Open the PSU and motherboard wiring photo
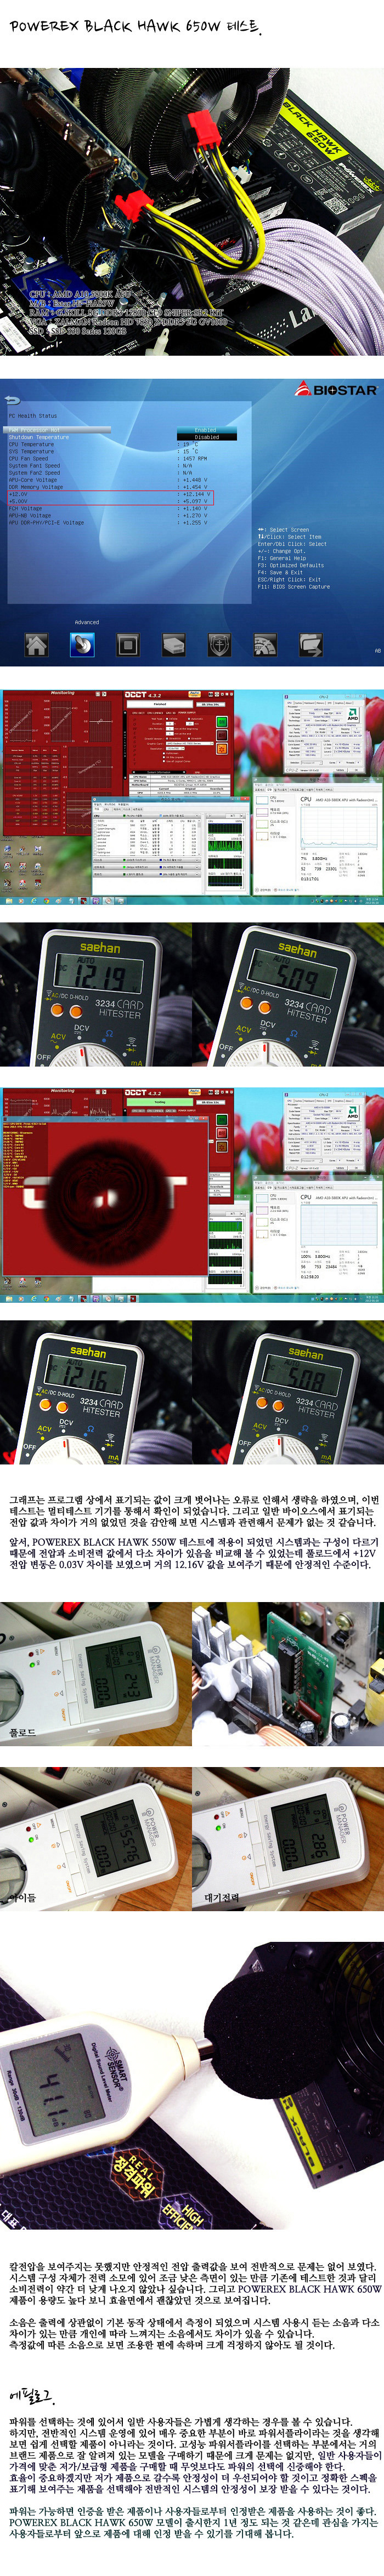 (x=192, y=211)
